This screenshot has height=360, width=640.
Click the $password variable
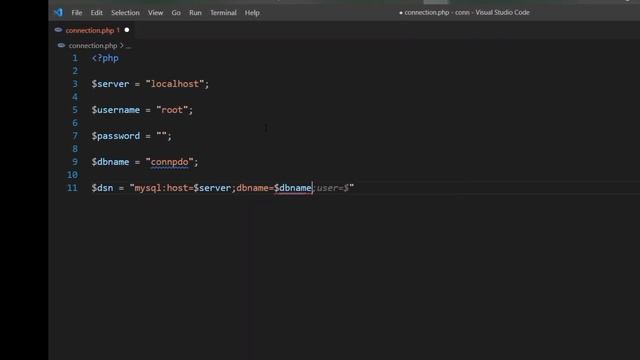[x=116, y=136]
